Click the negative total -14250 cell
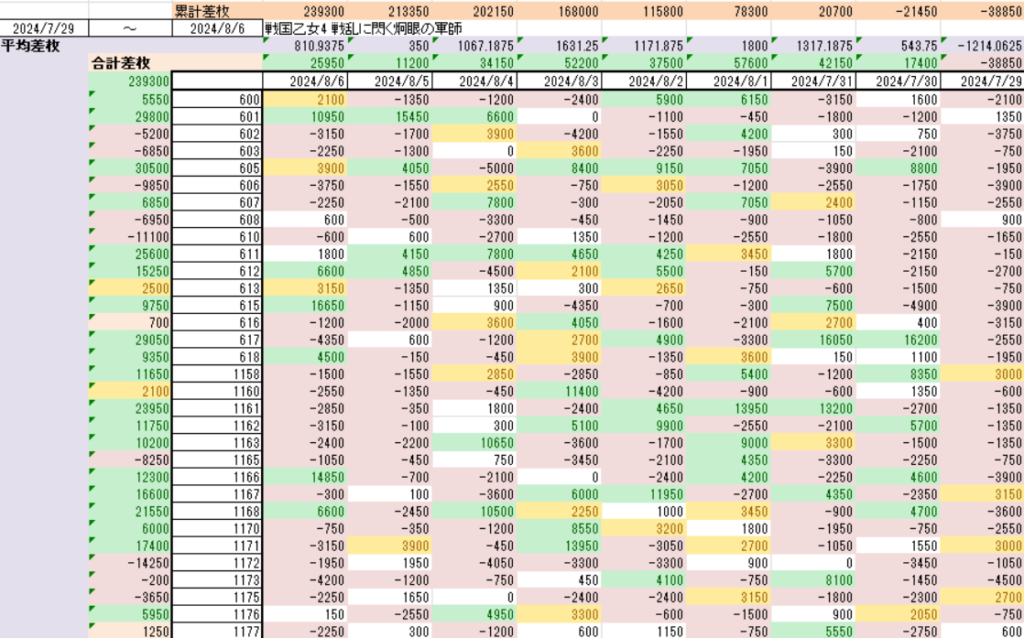 (130, 562)
